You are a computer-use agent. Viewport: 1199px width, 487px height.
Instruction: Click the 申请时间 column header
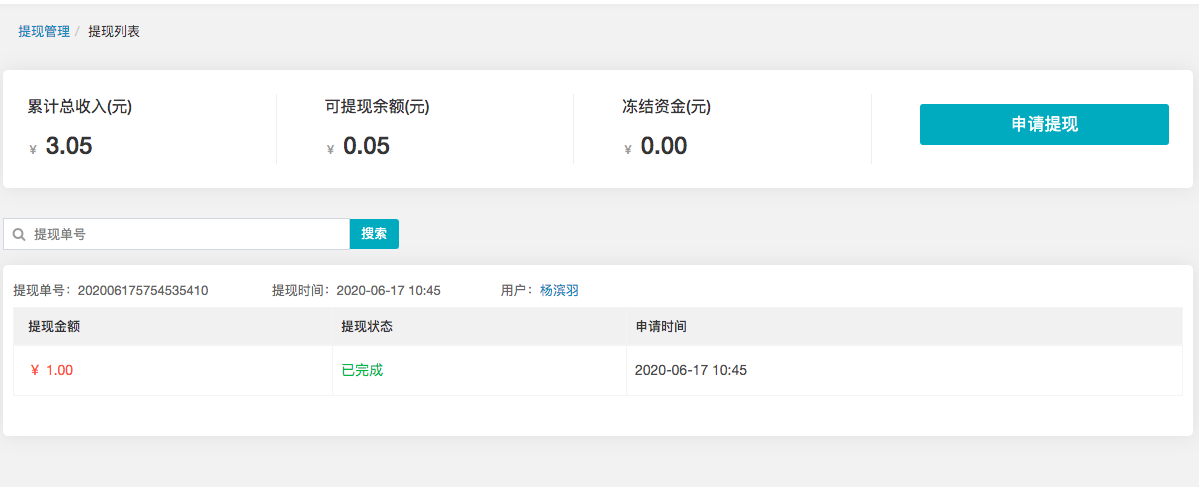pyautogui.click(x=661, y=326)
